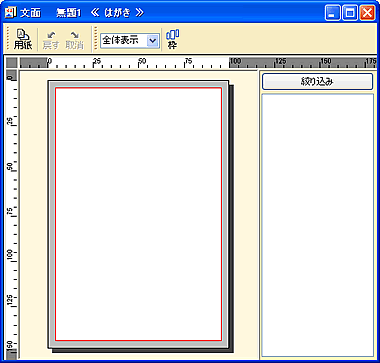Click the empty list panel below 絞り込み
The width and height of the screenshot is (380, 363).
pyautogui.click(x=317, y=225)
